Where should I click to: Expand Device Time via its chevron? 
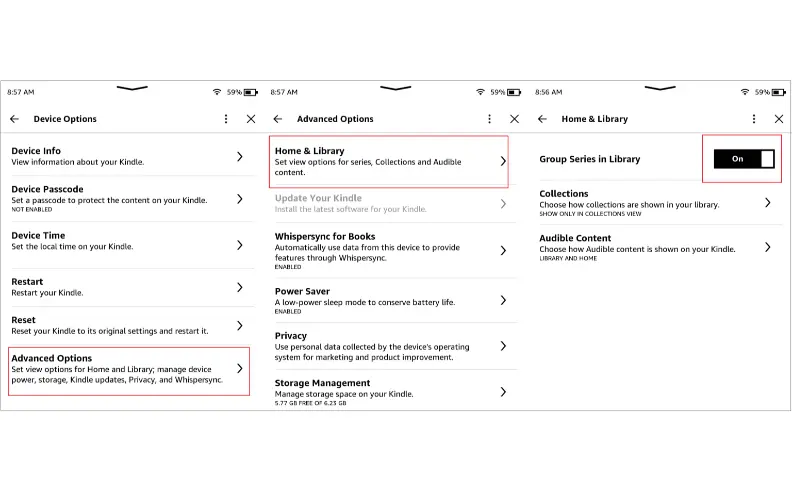coord(240,245)
